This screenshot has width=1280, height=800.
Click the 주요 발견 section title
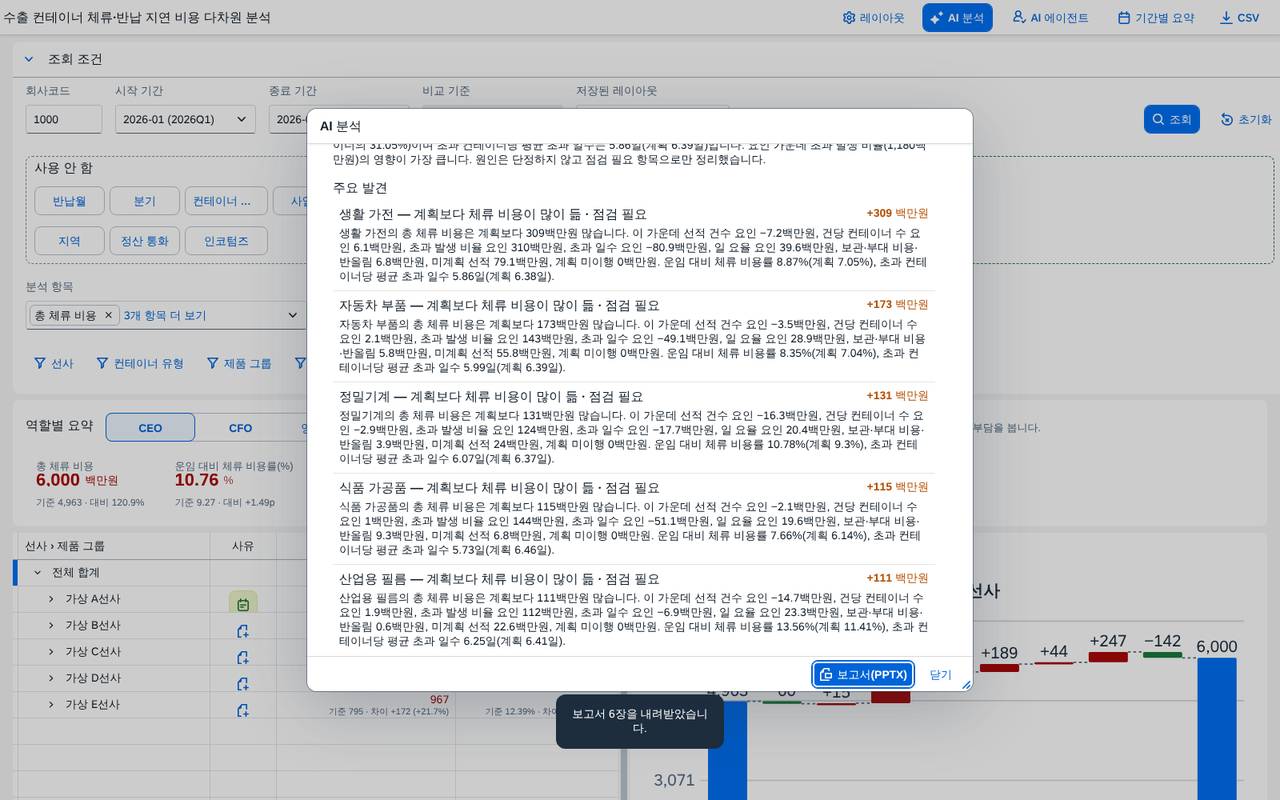pyautogui.click(x=360, y=187)
